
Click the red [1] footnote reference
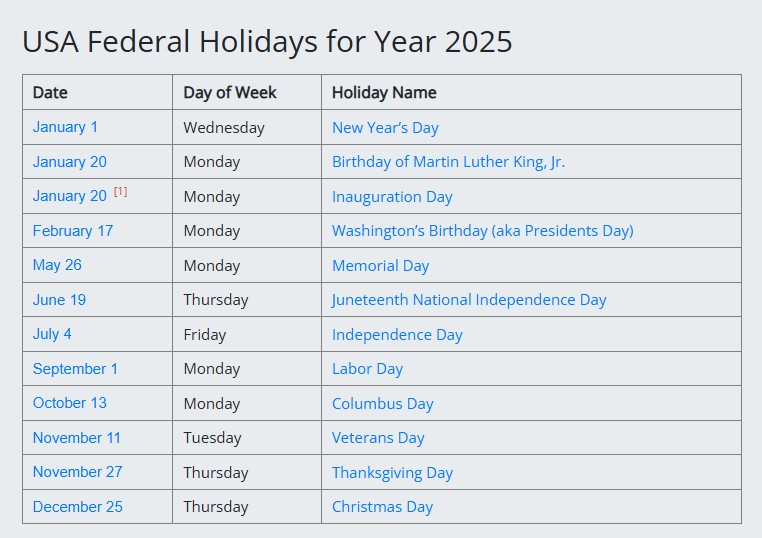(121, 191)
